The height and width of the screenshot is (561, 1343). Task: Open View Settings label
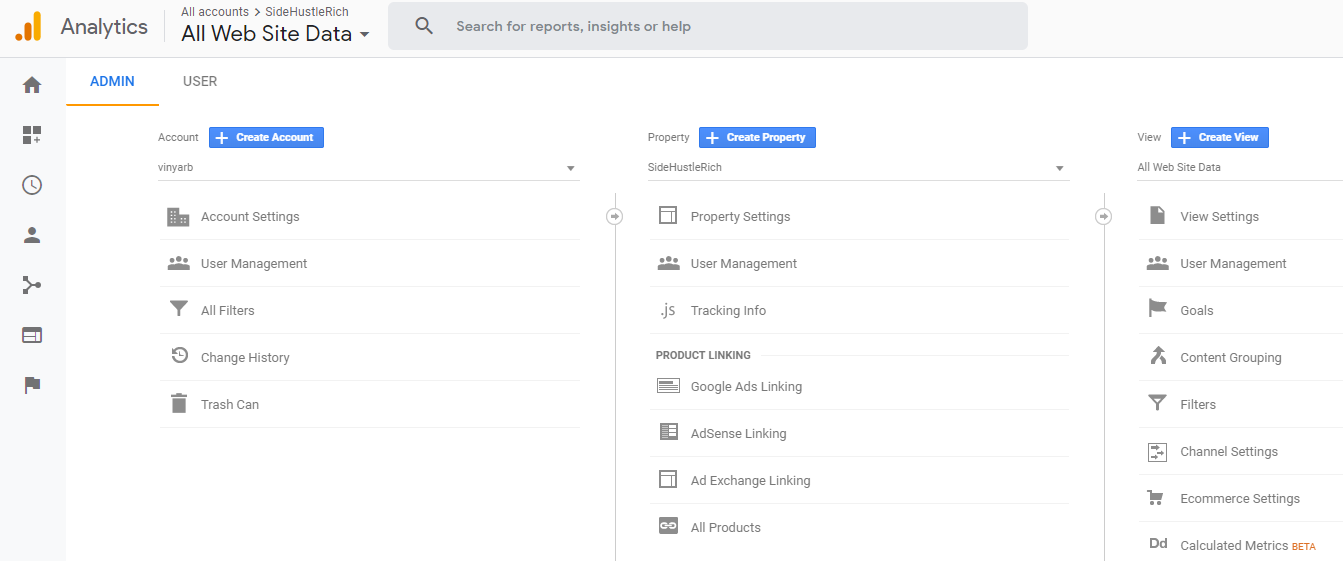[x=1220, y=217]
